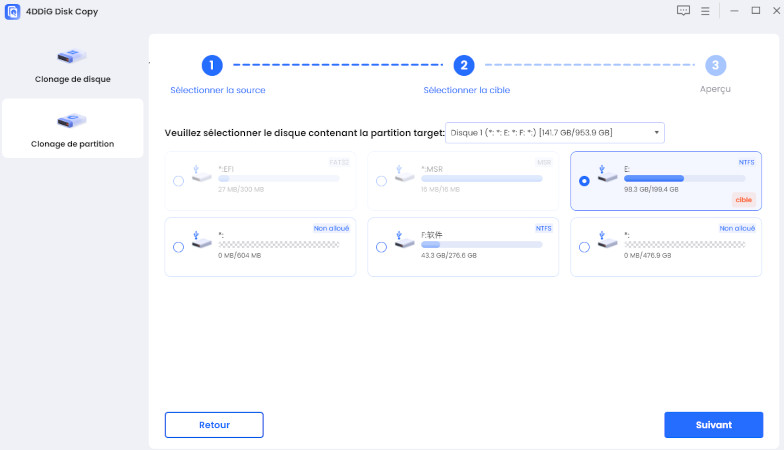The height and width of the screenshot is (450, 784).
Task: Click the Clonage de partition drive icon
Action: 72,122
